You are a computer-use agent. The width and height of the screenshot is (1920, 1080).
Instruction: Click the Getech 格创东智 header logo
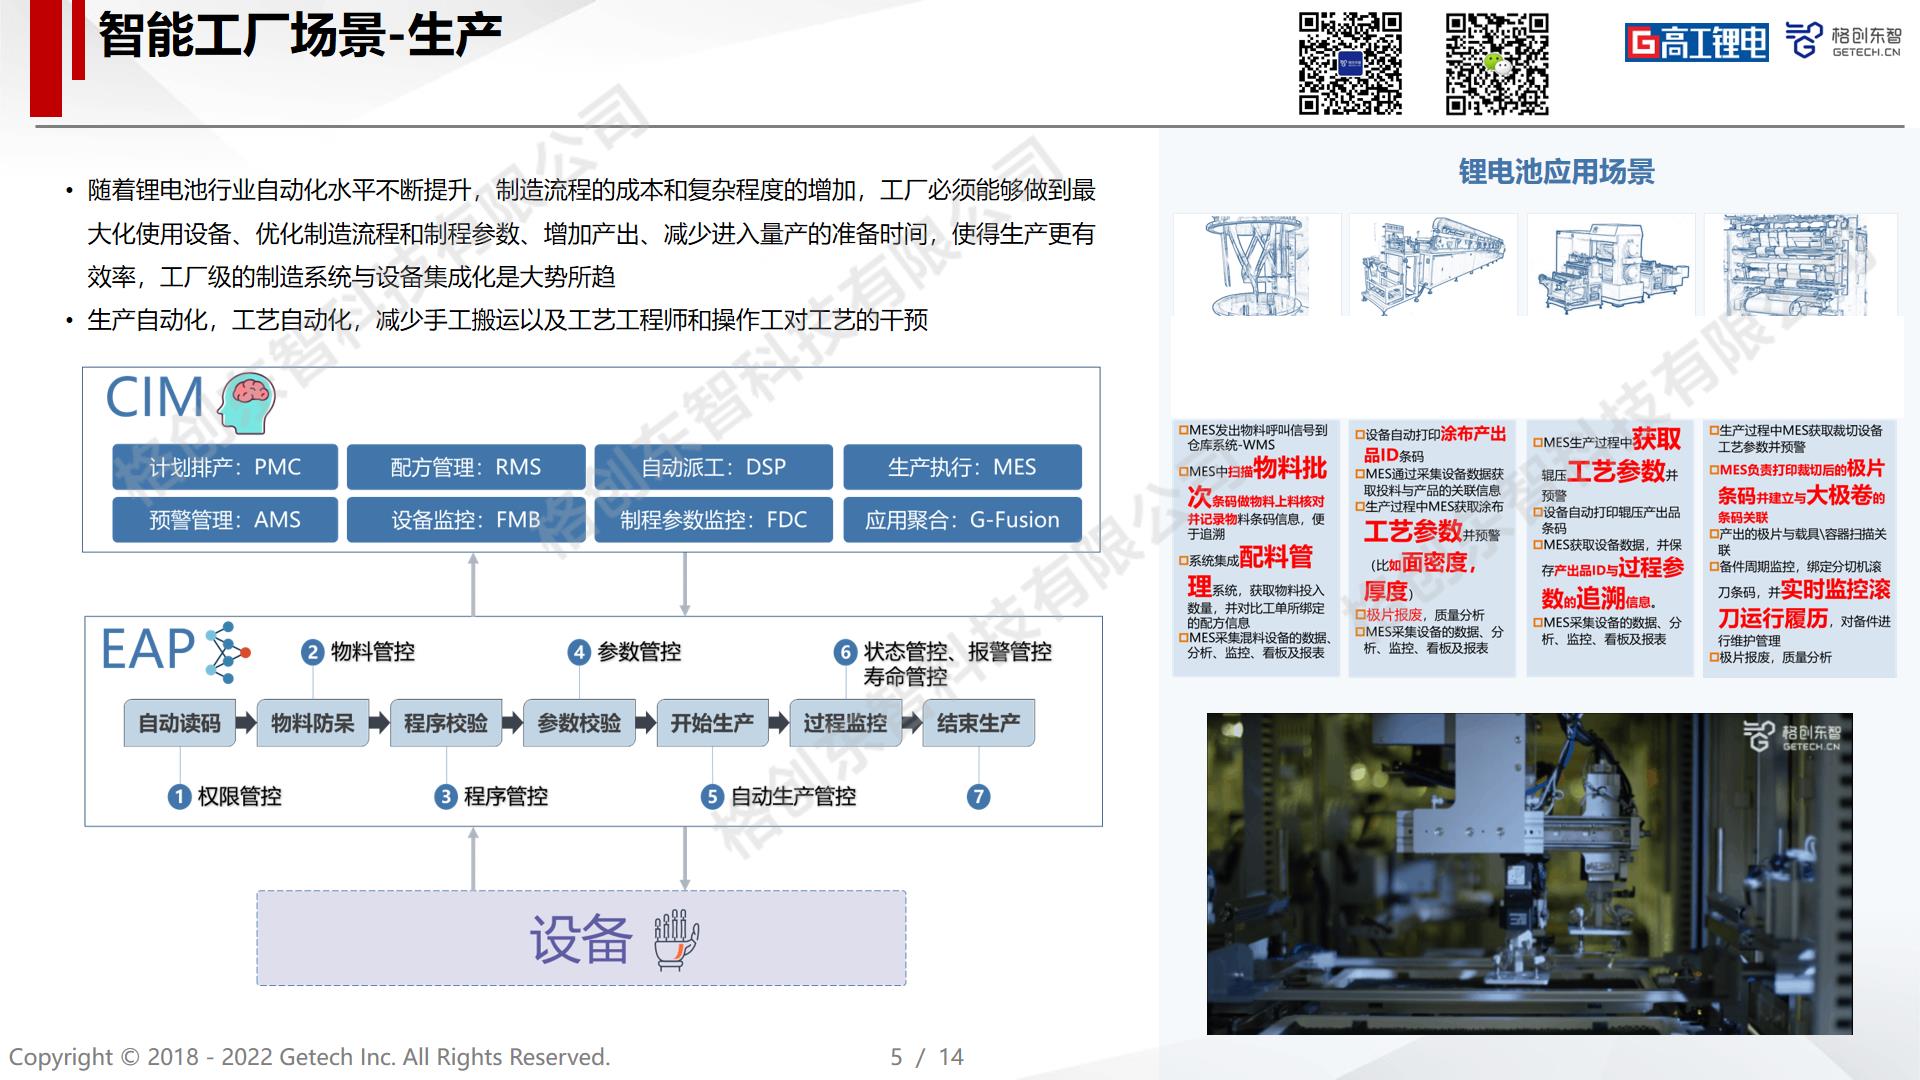coord(1843,40)
